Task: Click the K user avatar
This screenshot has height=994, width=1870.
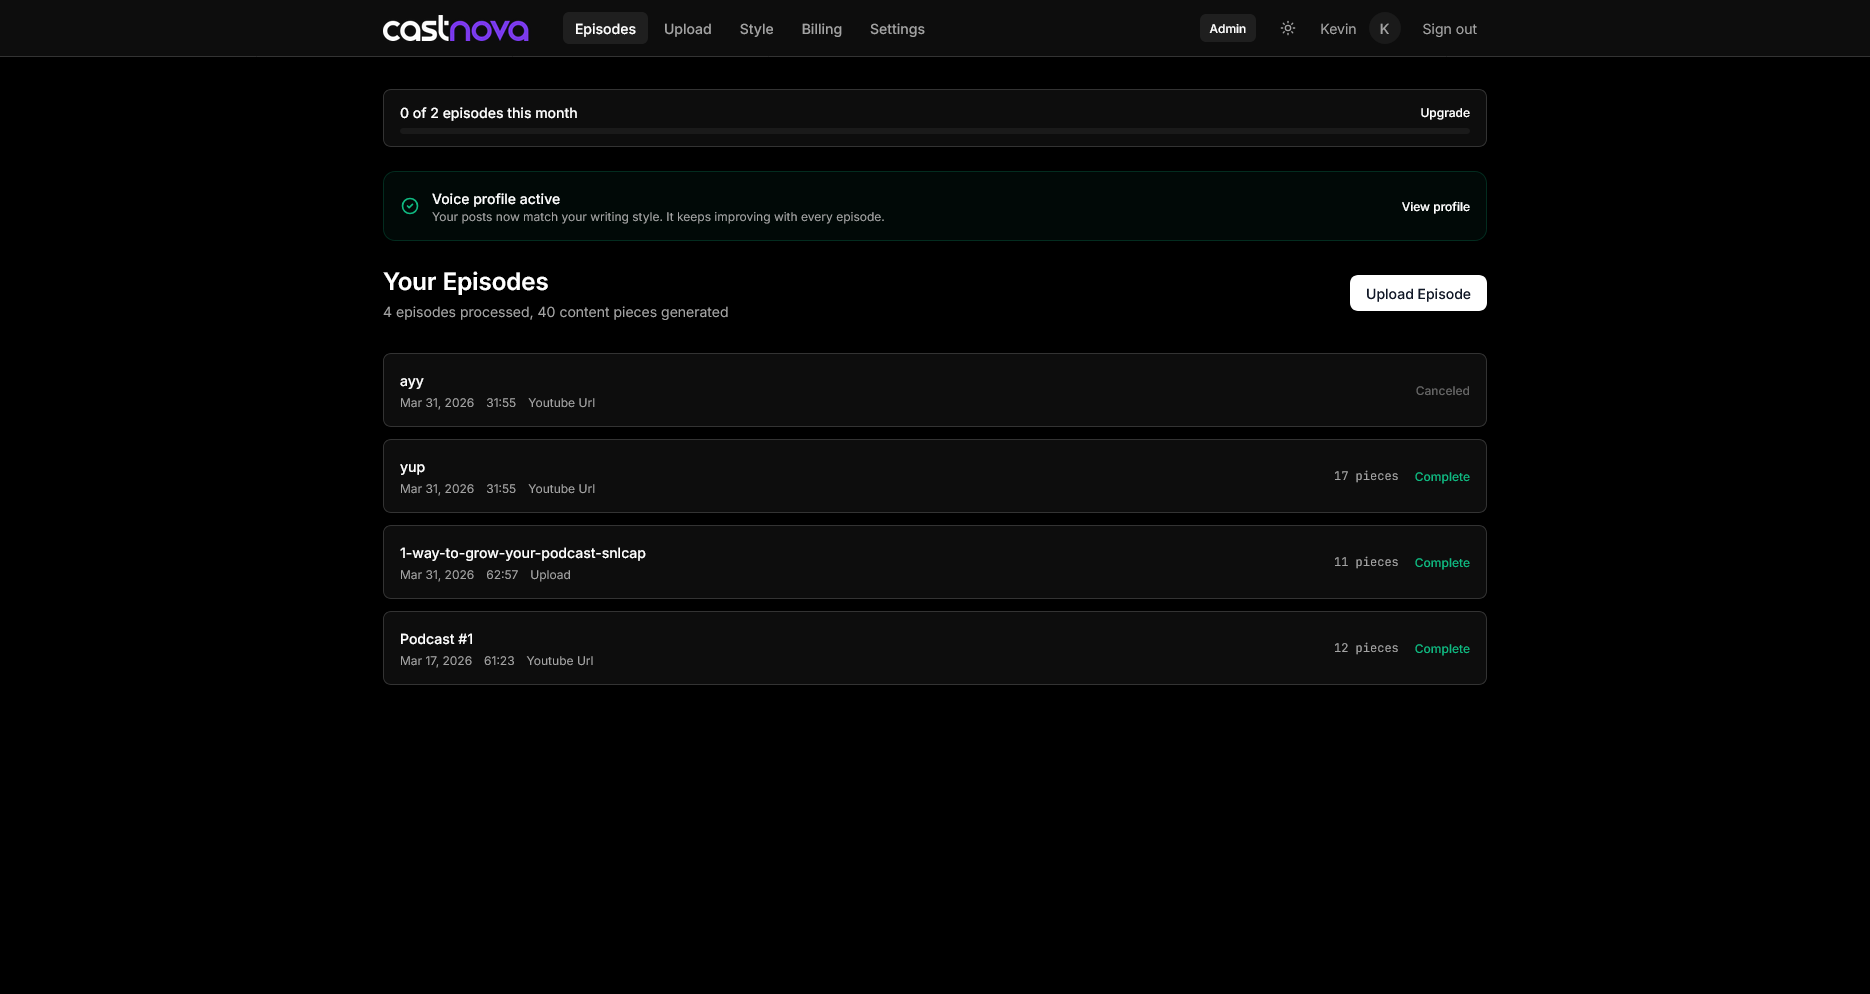Action: tap(1384, 28)
